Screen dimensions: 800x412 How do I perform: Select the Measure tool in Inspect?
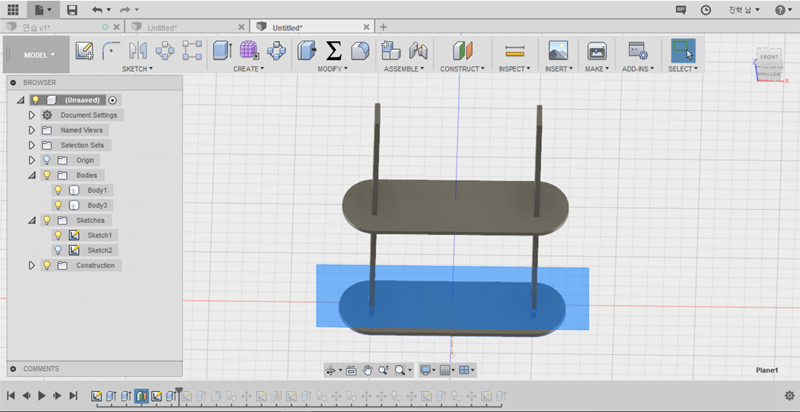point(514,50)
